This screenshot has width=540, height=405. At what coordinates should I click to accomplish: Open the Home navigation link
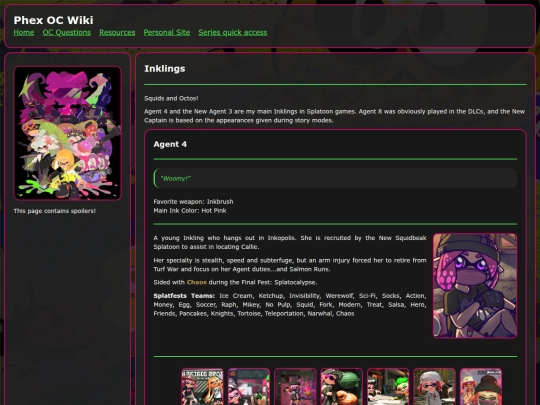[24, 32]
